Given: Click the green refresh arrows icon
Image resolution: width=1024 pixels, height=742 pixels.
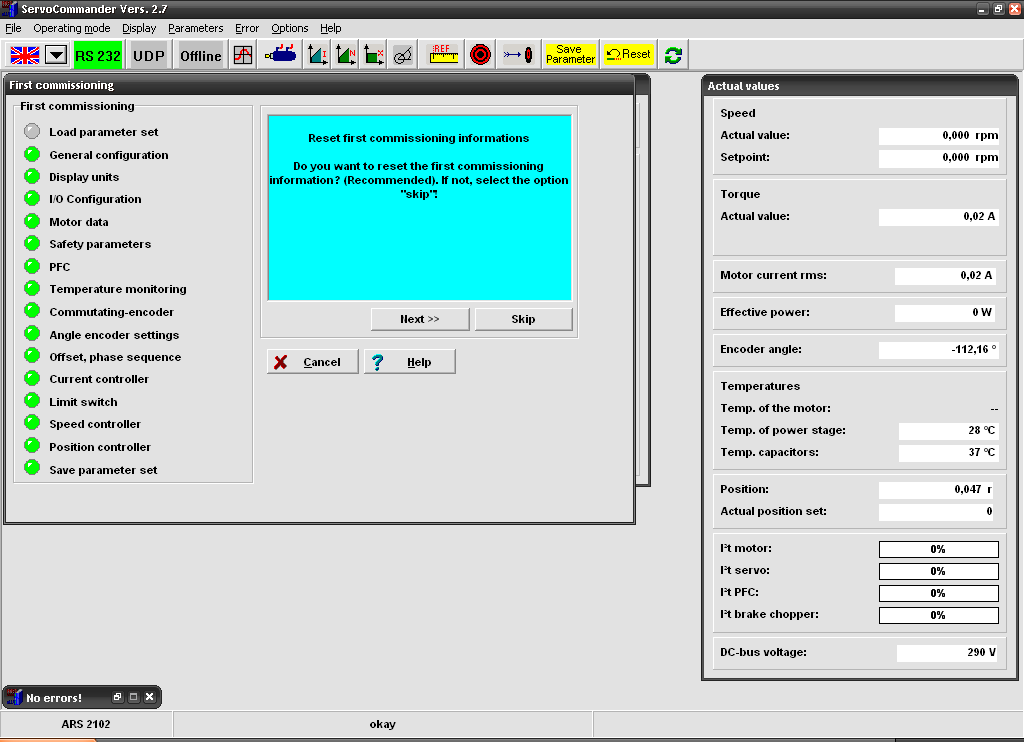Looking at the screenshot, I should click(x=673, y=56).
